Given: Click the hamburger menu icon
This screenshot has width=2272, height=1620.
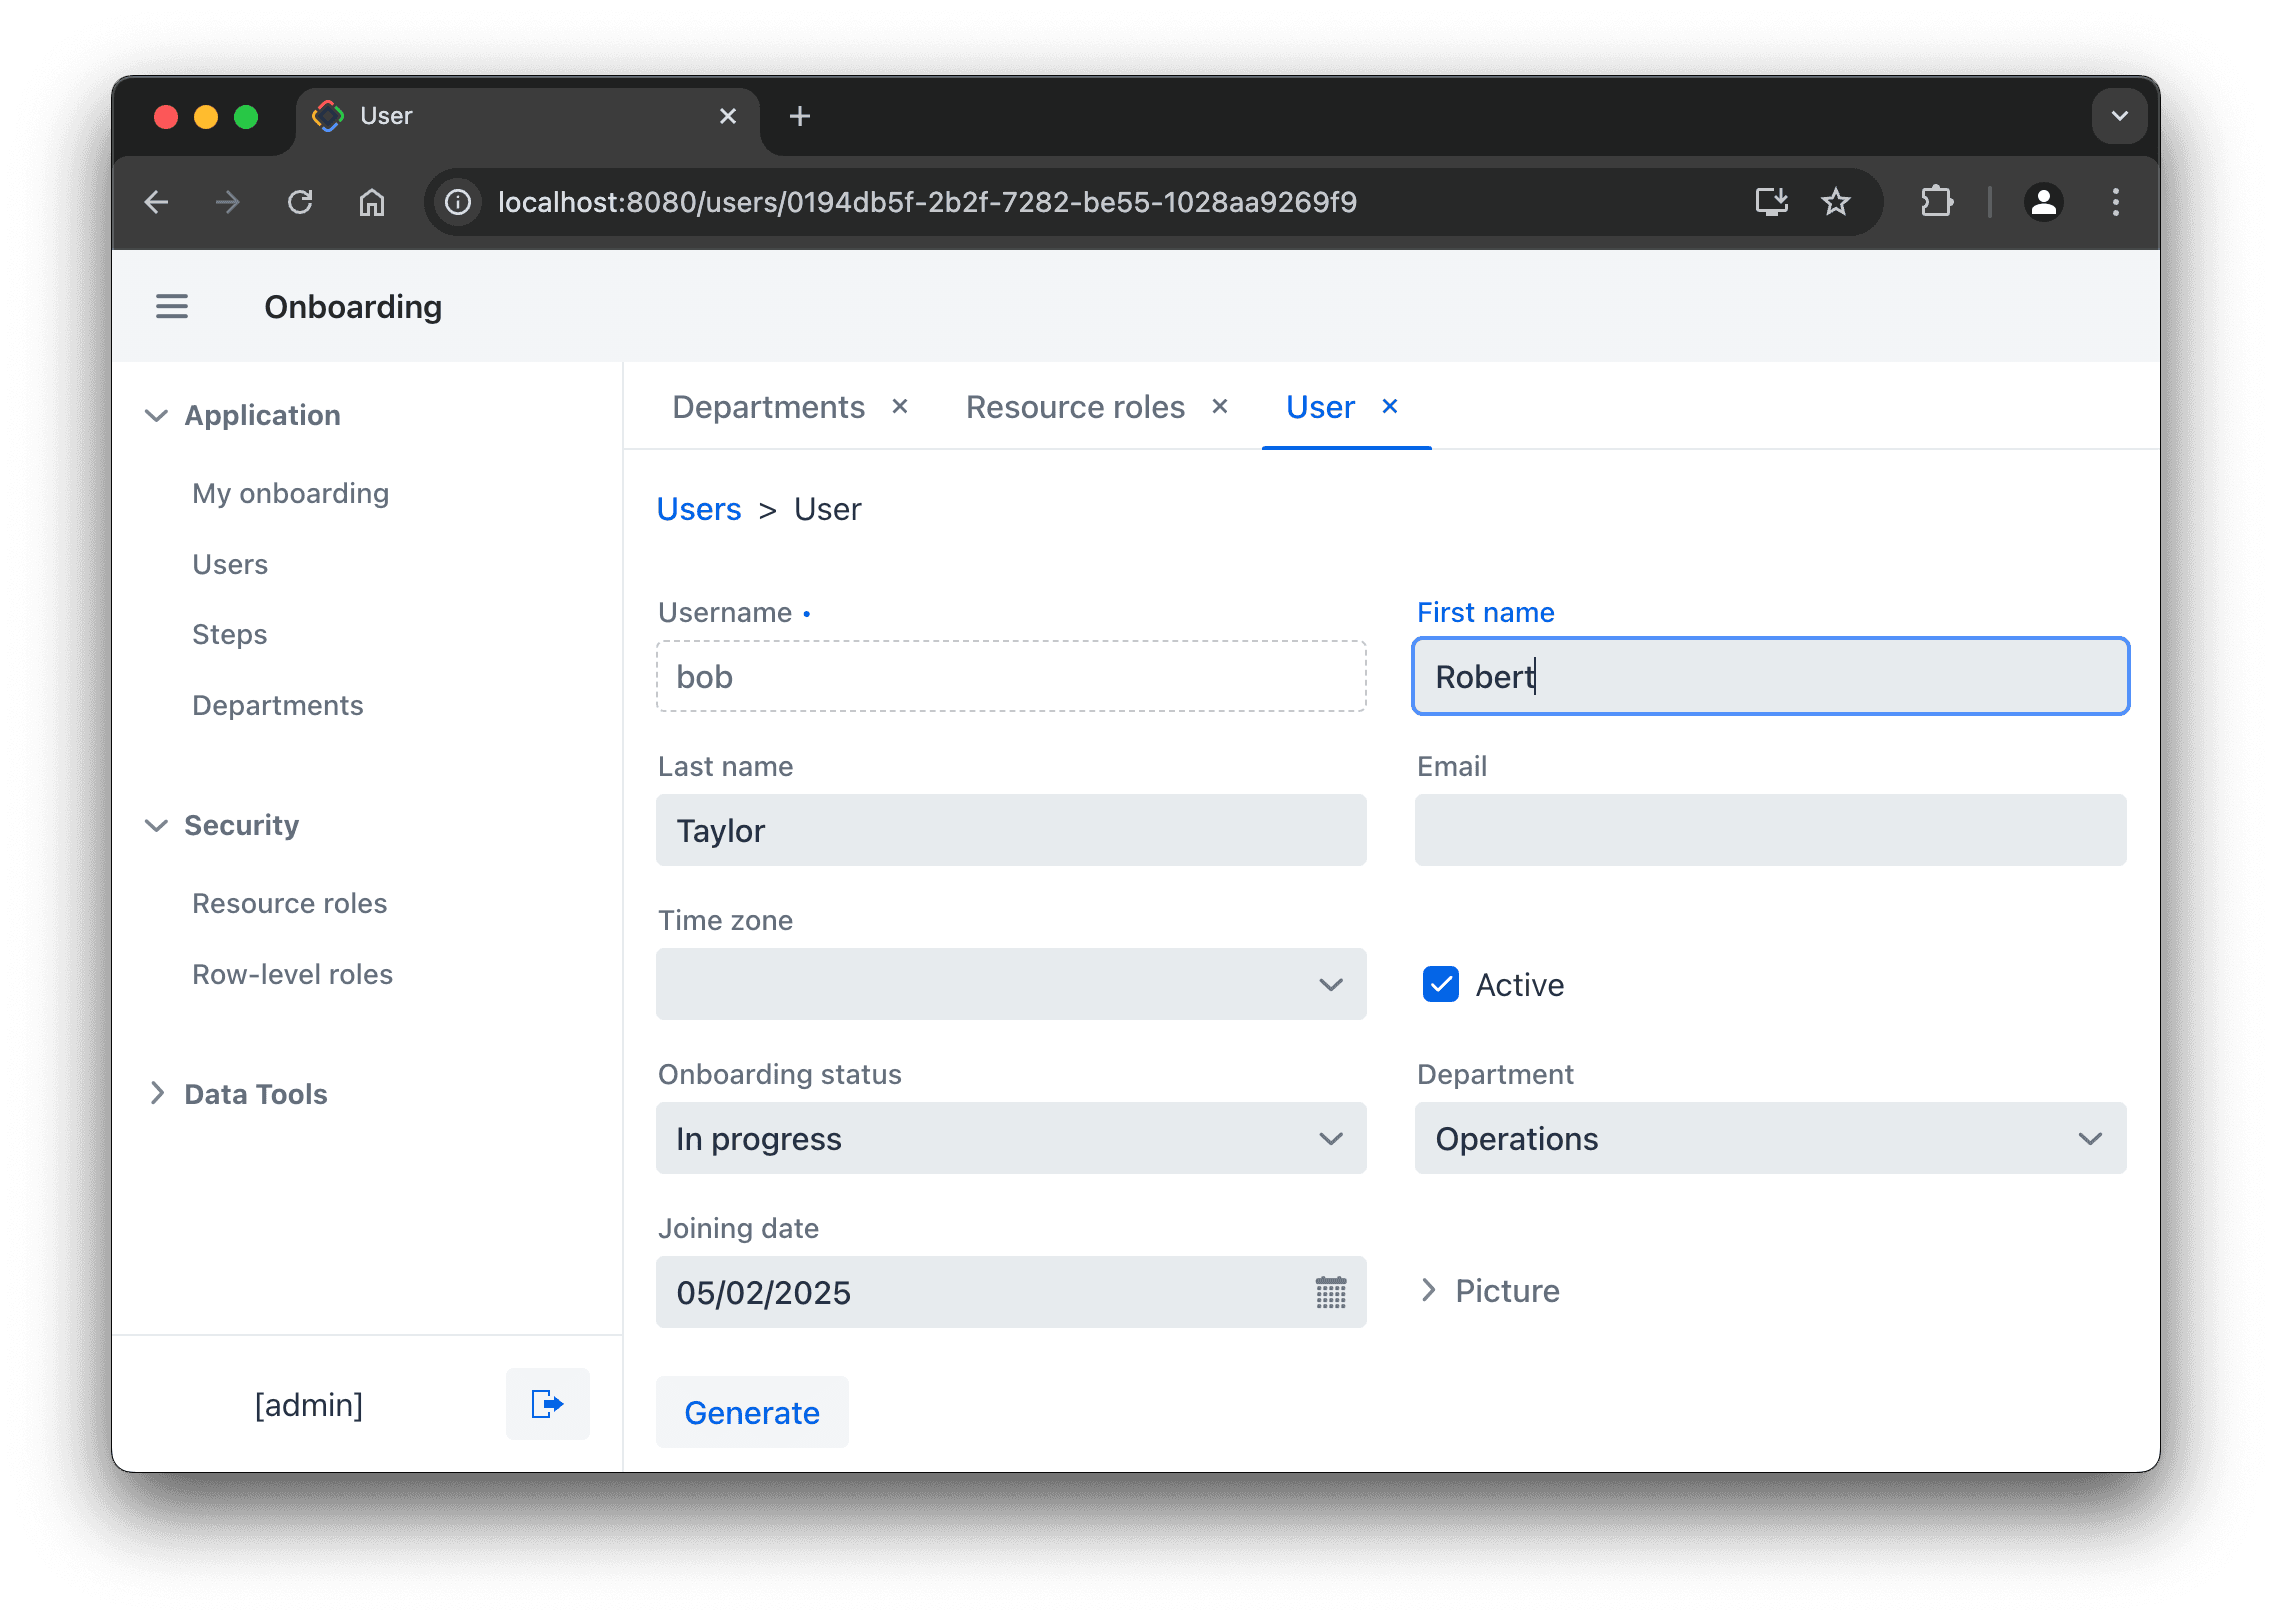Looking at the screenshot, I should pyautogui.click(x=172, y=306).
